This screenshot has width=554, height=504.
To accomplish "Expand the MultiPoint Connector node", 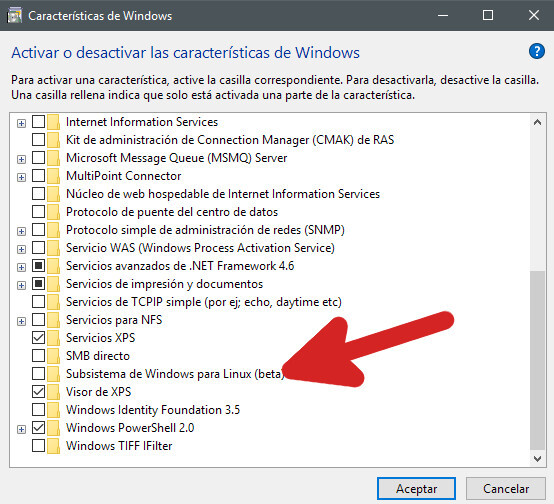I will [x=21, y=177].
